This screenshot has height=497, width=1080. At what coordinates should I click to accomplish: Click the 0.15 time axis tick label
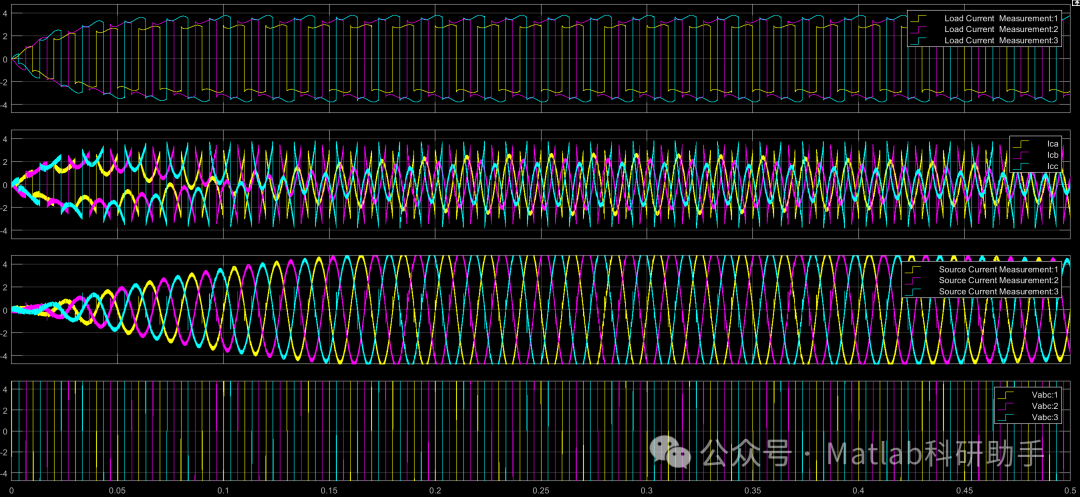tap(329, 490)
